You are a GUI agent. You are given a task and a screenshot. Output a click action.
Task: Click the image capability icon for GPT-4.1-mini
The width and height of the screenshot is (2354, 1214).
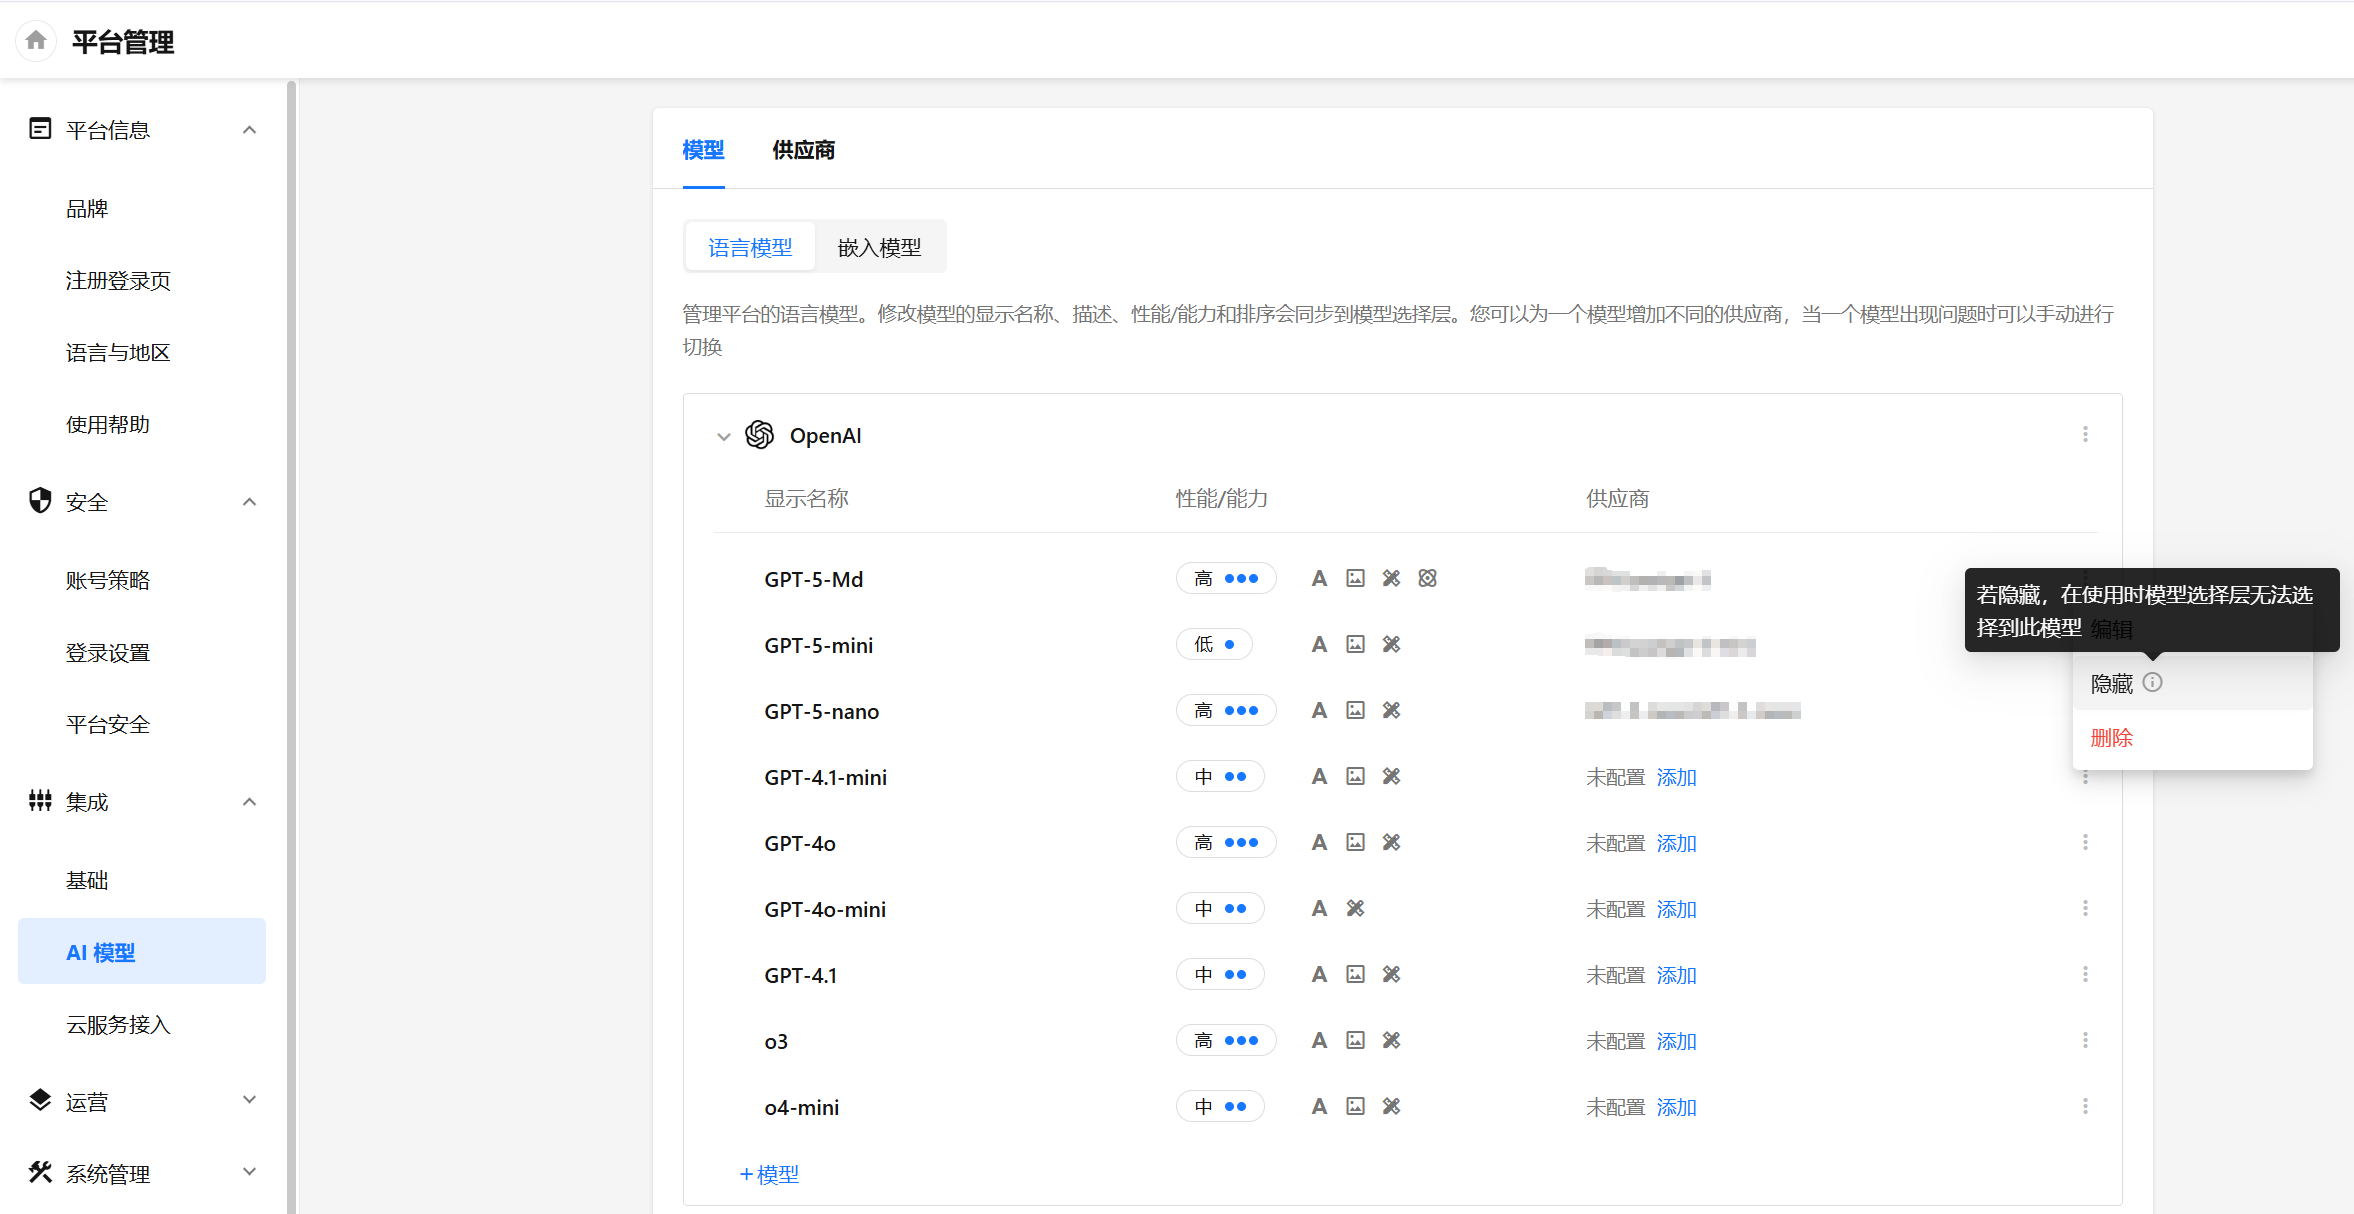pyautogui.click(x=1355, y=776)
